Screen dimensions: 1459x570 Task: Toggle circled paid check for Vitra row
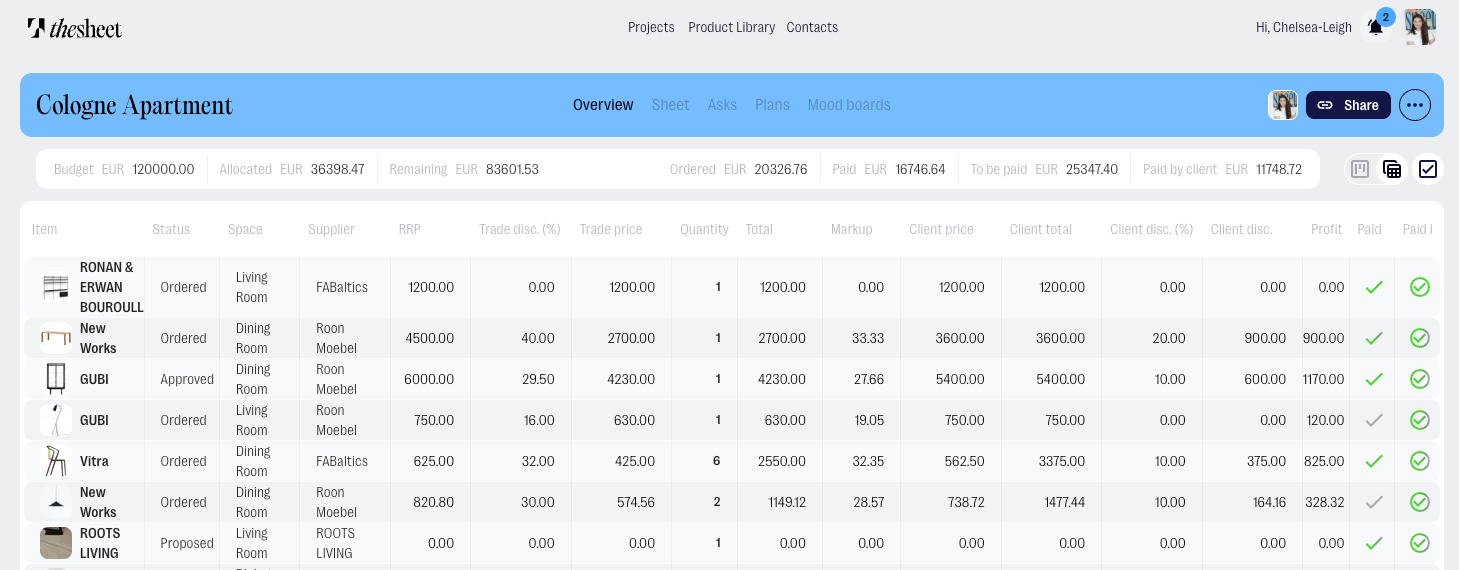click(x=1419, y=461)
